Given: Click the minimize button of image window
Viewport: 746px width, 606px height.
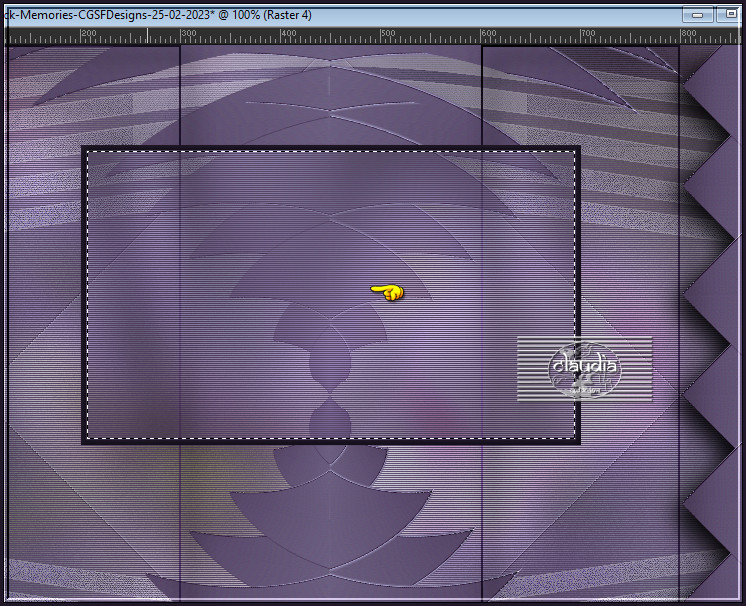Looking at the screenshot, I should [697, 15].
